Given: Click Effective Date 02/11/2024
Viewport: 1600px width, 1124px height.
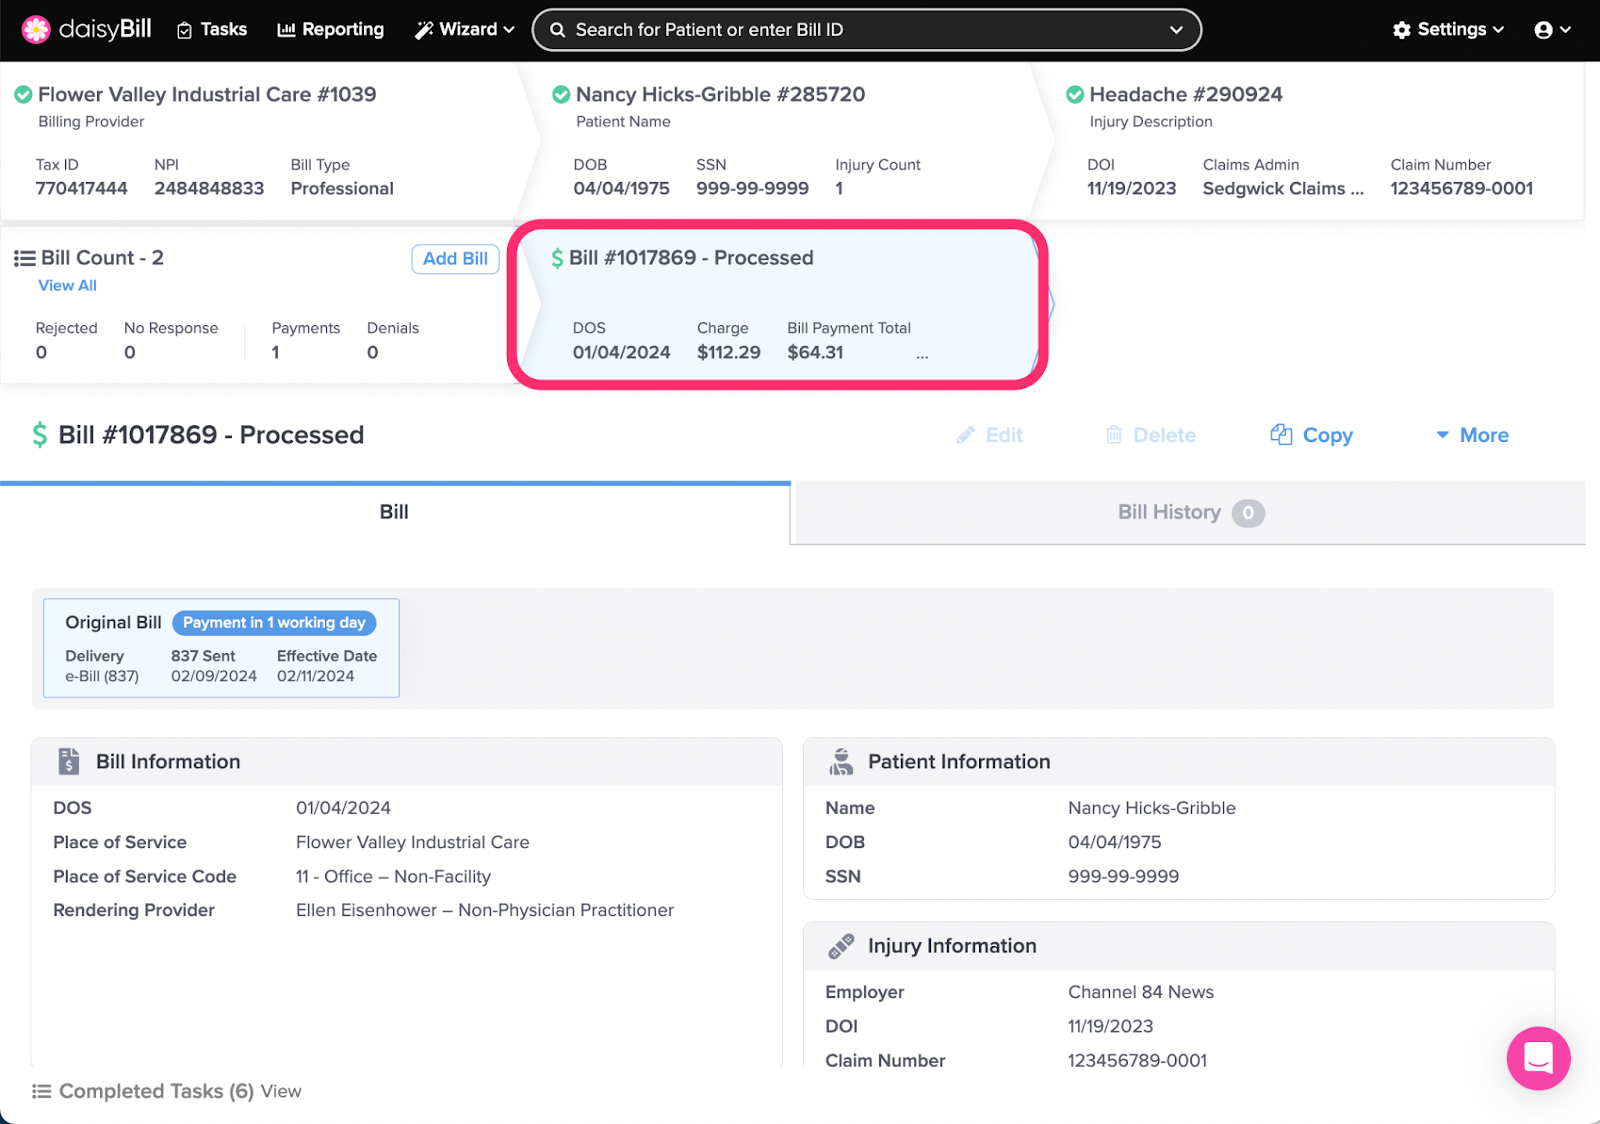Looking at the screenshot, I should click(316, 676).
